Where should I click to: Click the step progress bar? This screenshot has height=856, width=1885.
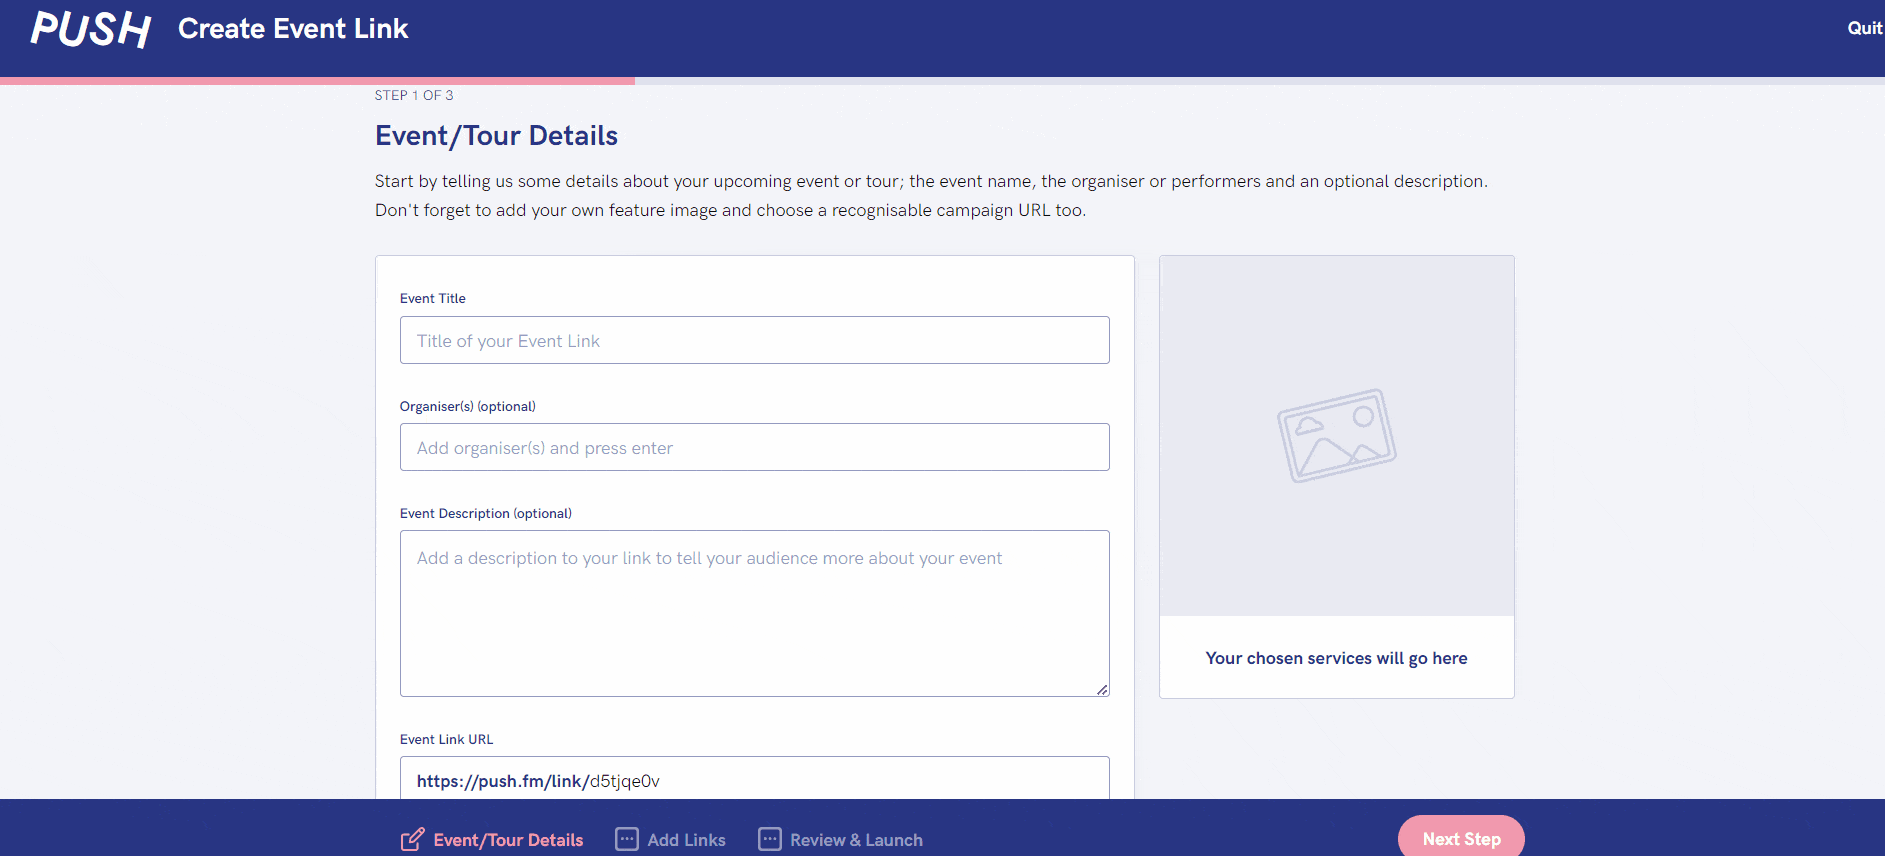tap(942, 81)
